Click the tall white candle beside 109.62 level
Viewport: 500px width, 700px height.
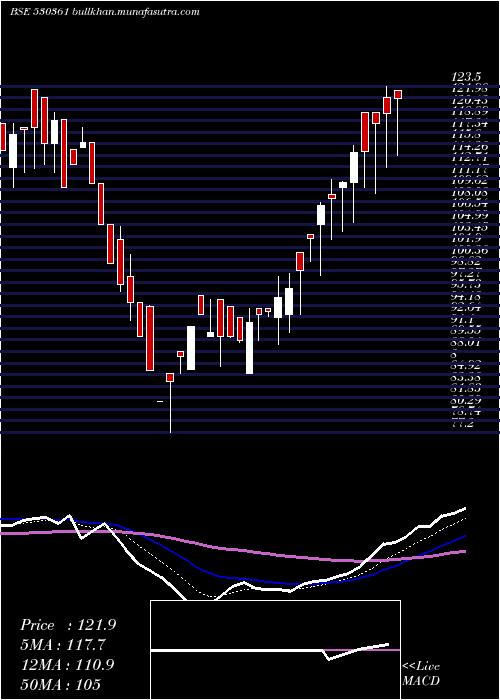pos(354,167)
